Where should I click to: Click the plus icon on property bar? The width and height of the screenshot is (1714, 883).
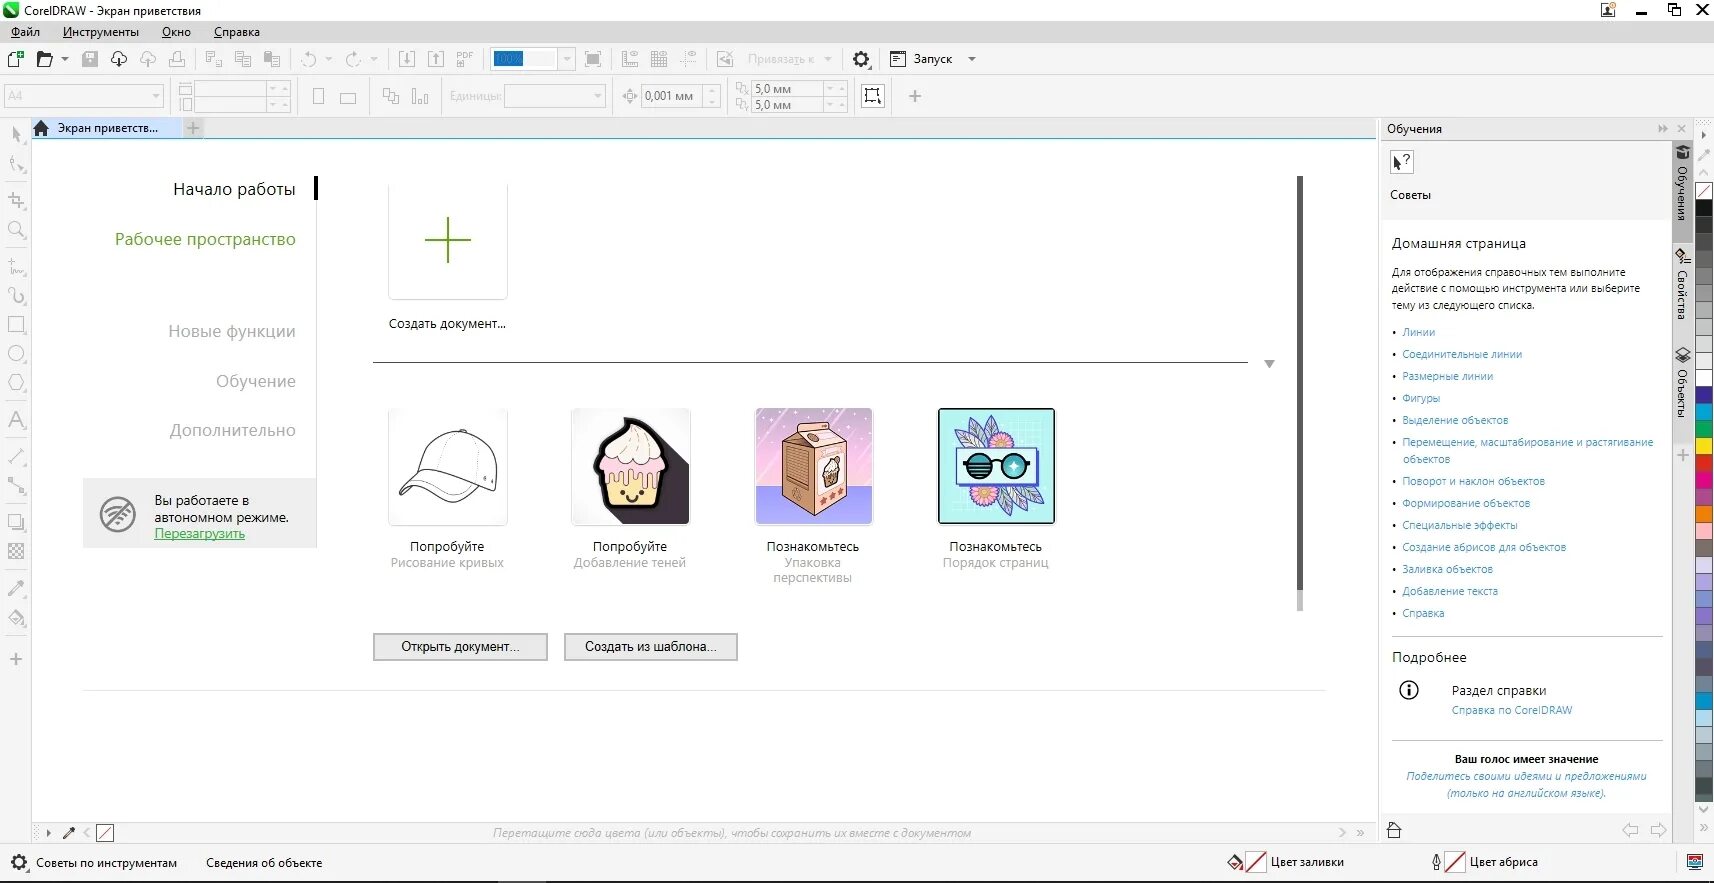coord(914,96)
